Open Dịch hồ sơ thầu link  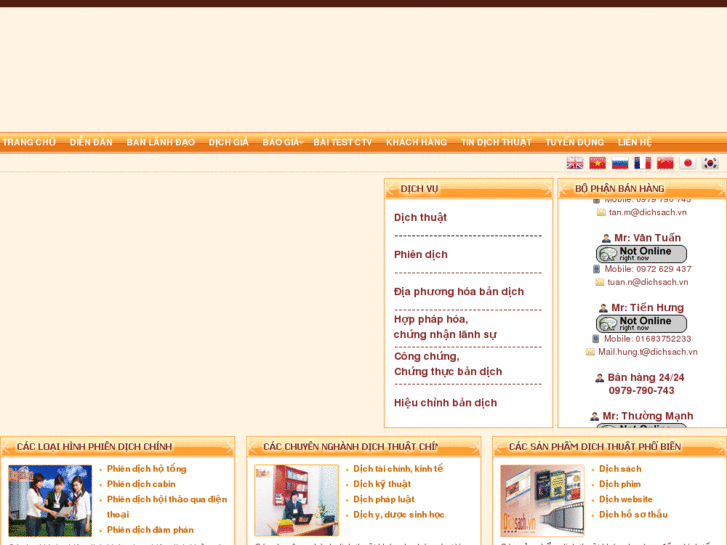point(633,515)
